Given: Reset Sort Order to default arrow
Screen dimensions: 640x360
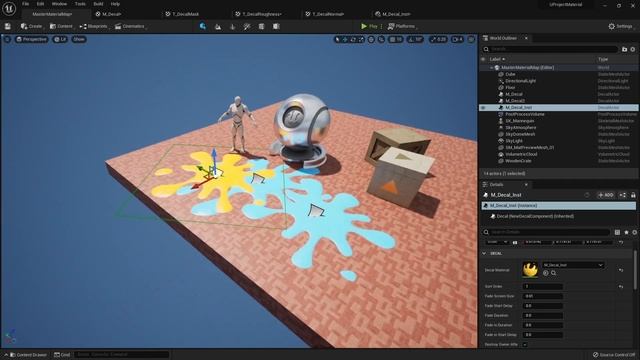Looking at the screenshot, I should click(621, 287).
